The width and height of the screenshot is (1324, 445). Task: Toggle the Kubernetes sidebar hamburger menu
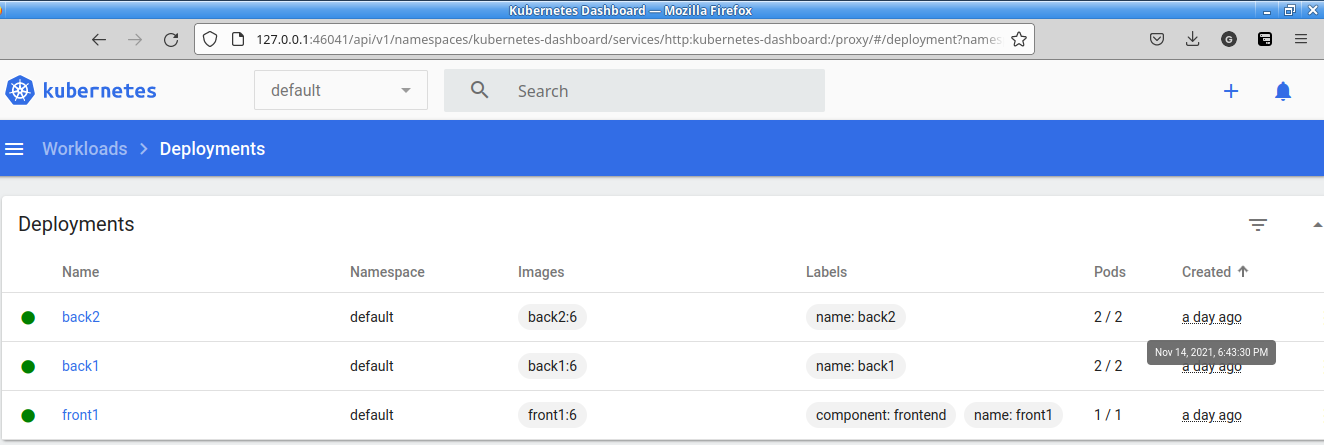[14, 149]
